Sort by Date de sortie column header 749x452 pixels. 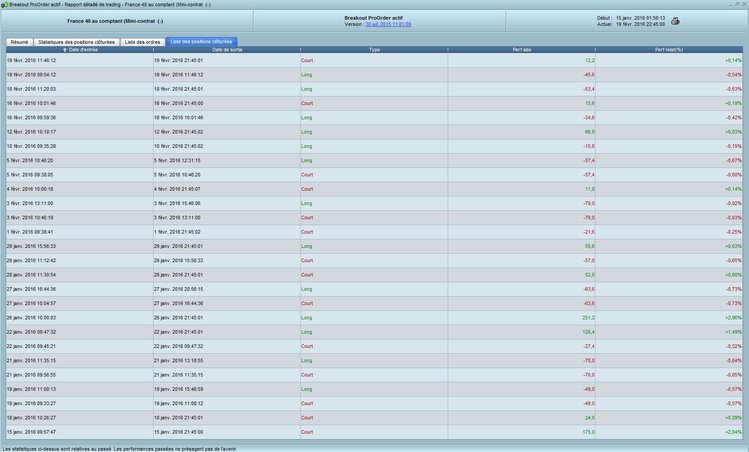click(x=226, y=49)
